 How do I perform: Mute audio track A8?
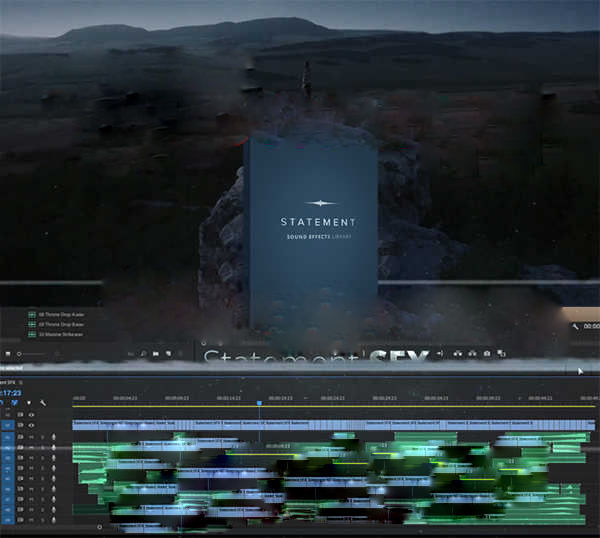tap(32, 510)
